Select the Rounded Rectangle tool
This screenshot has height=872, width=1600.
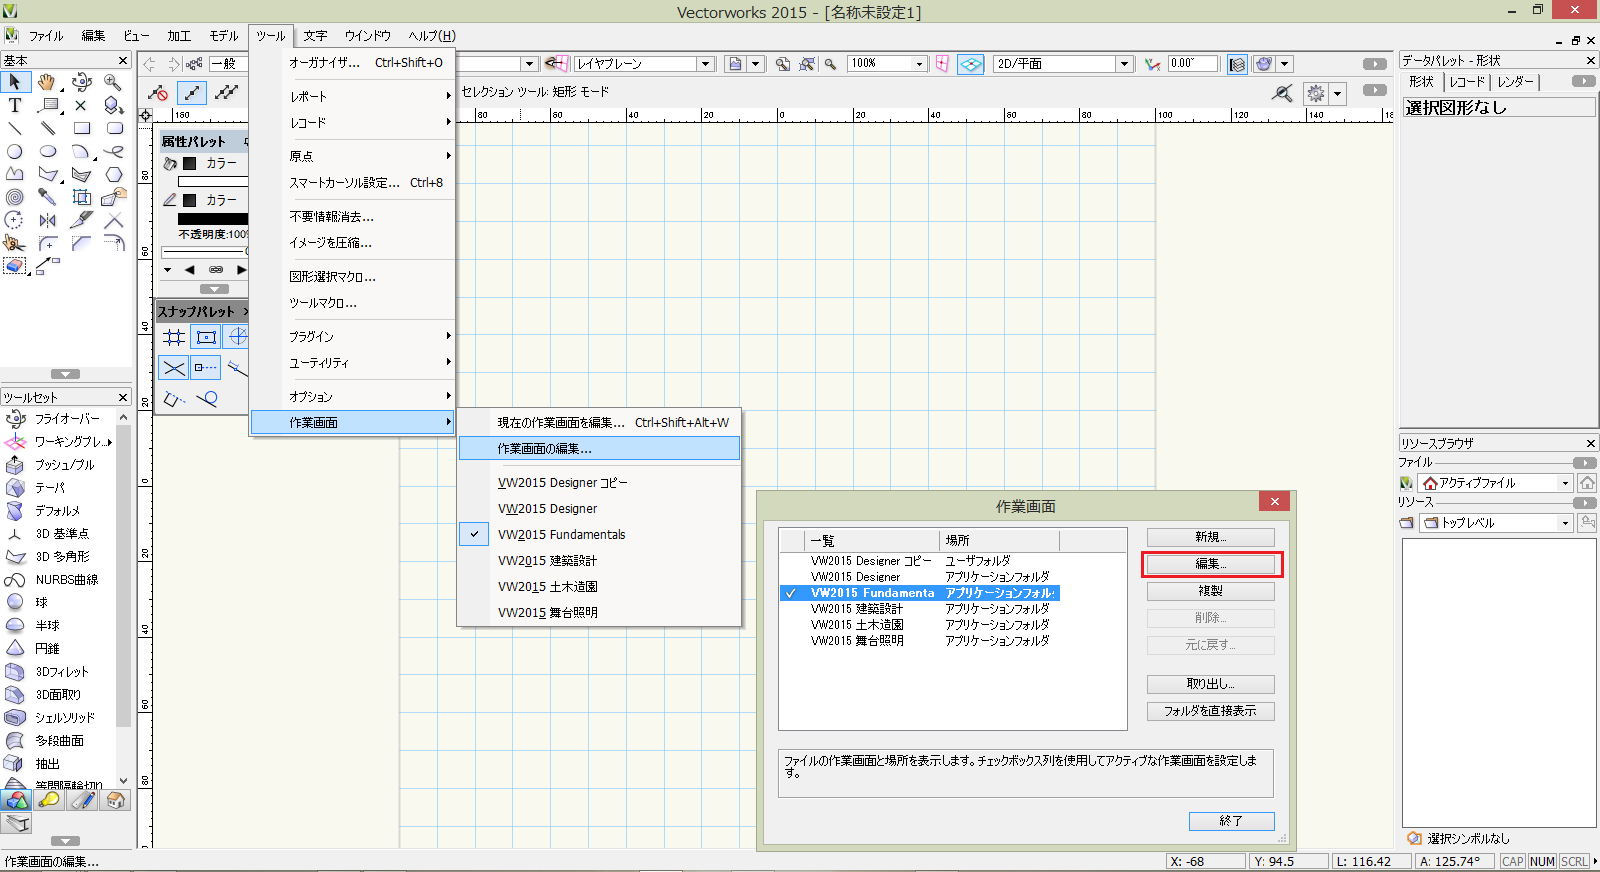(114, 128)
